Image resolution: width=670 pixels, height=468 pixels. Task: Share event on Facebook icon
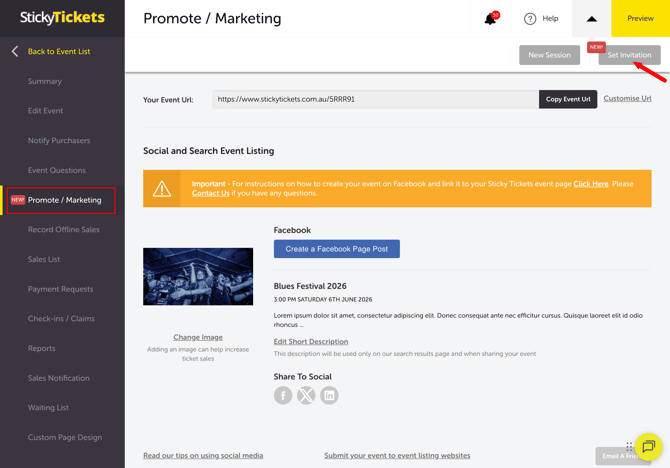283,395
